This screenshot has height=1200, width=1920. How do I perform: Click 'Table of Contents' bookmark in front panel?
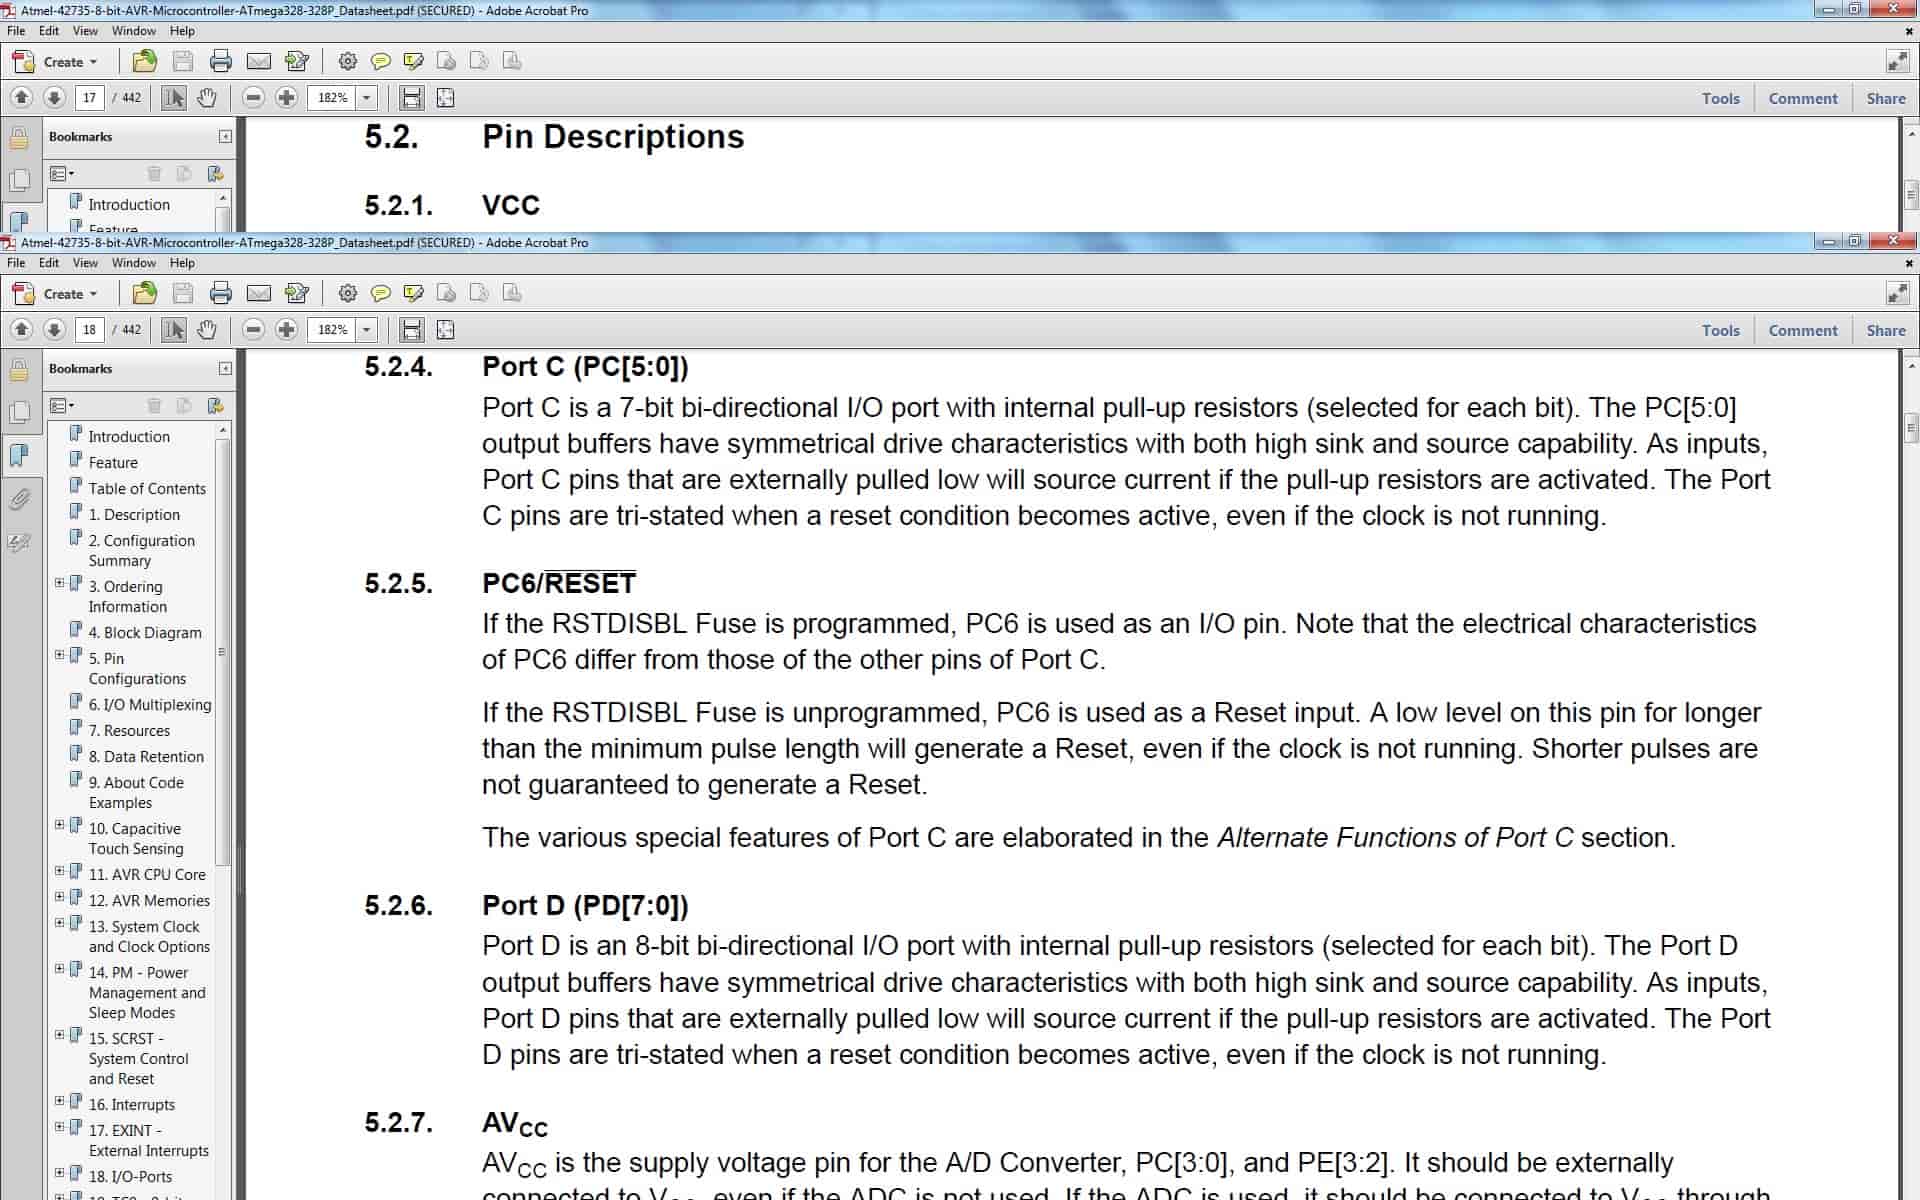coord(147,488)
